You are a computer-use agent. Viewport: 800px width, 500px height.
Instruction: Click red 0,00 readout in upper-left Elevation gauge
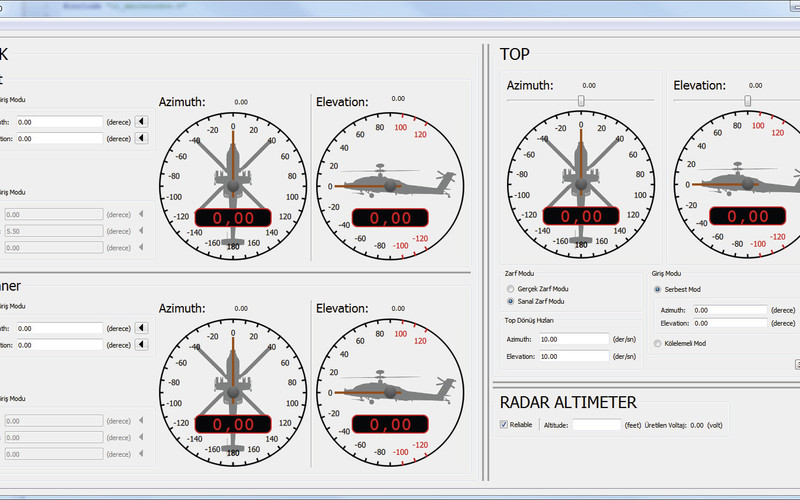point(390,218)
